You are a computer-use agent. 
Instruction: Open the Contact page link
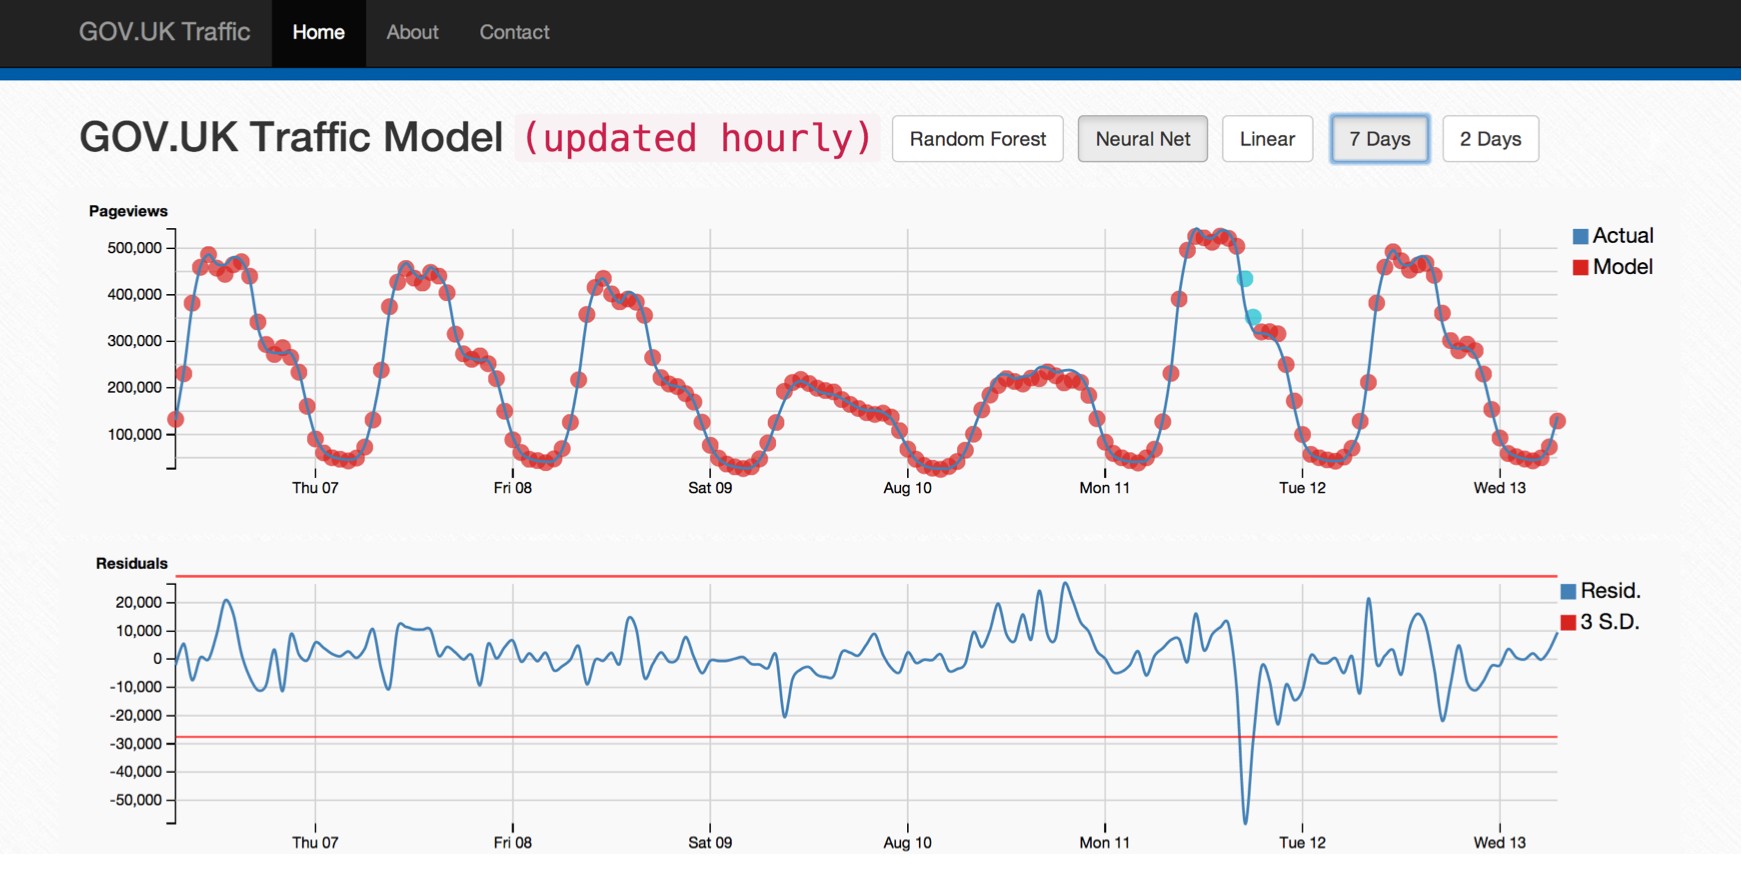[514, 33]
